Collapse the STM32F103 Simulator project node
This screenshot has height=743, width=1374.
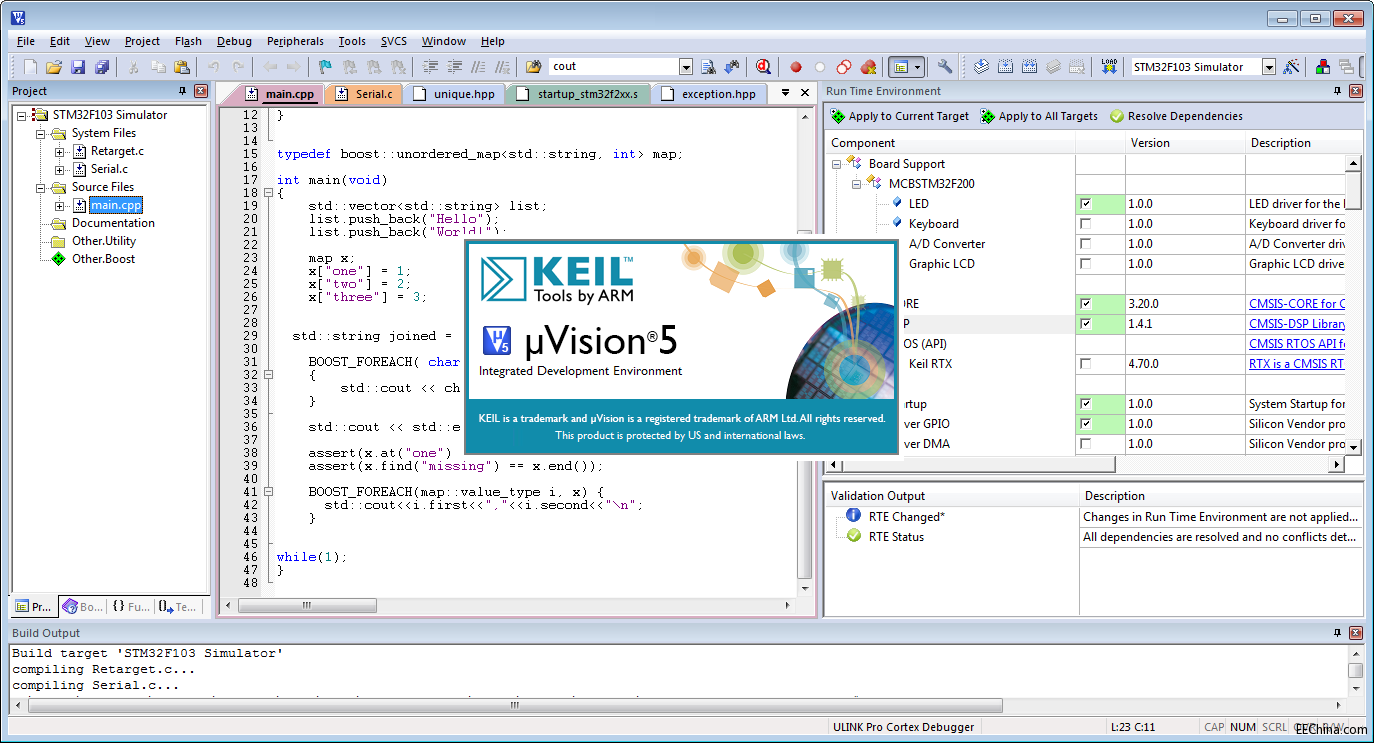click(x=23, y=115)
